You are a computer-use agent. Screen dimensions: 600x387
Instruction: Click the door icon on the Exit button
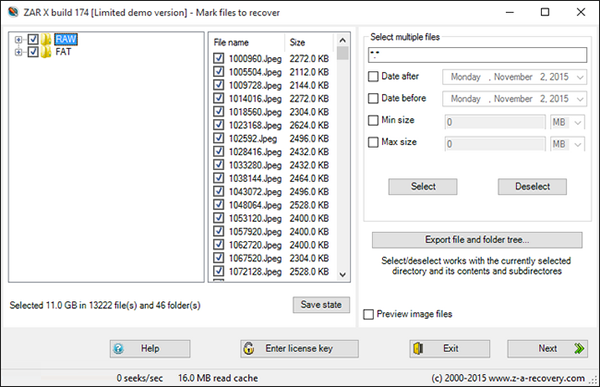coord(418,348)
